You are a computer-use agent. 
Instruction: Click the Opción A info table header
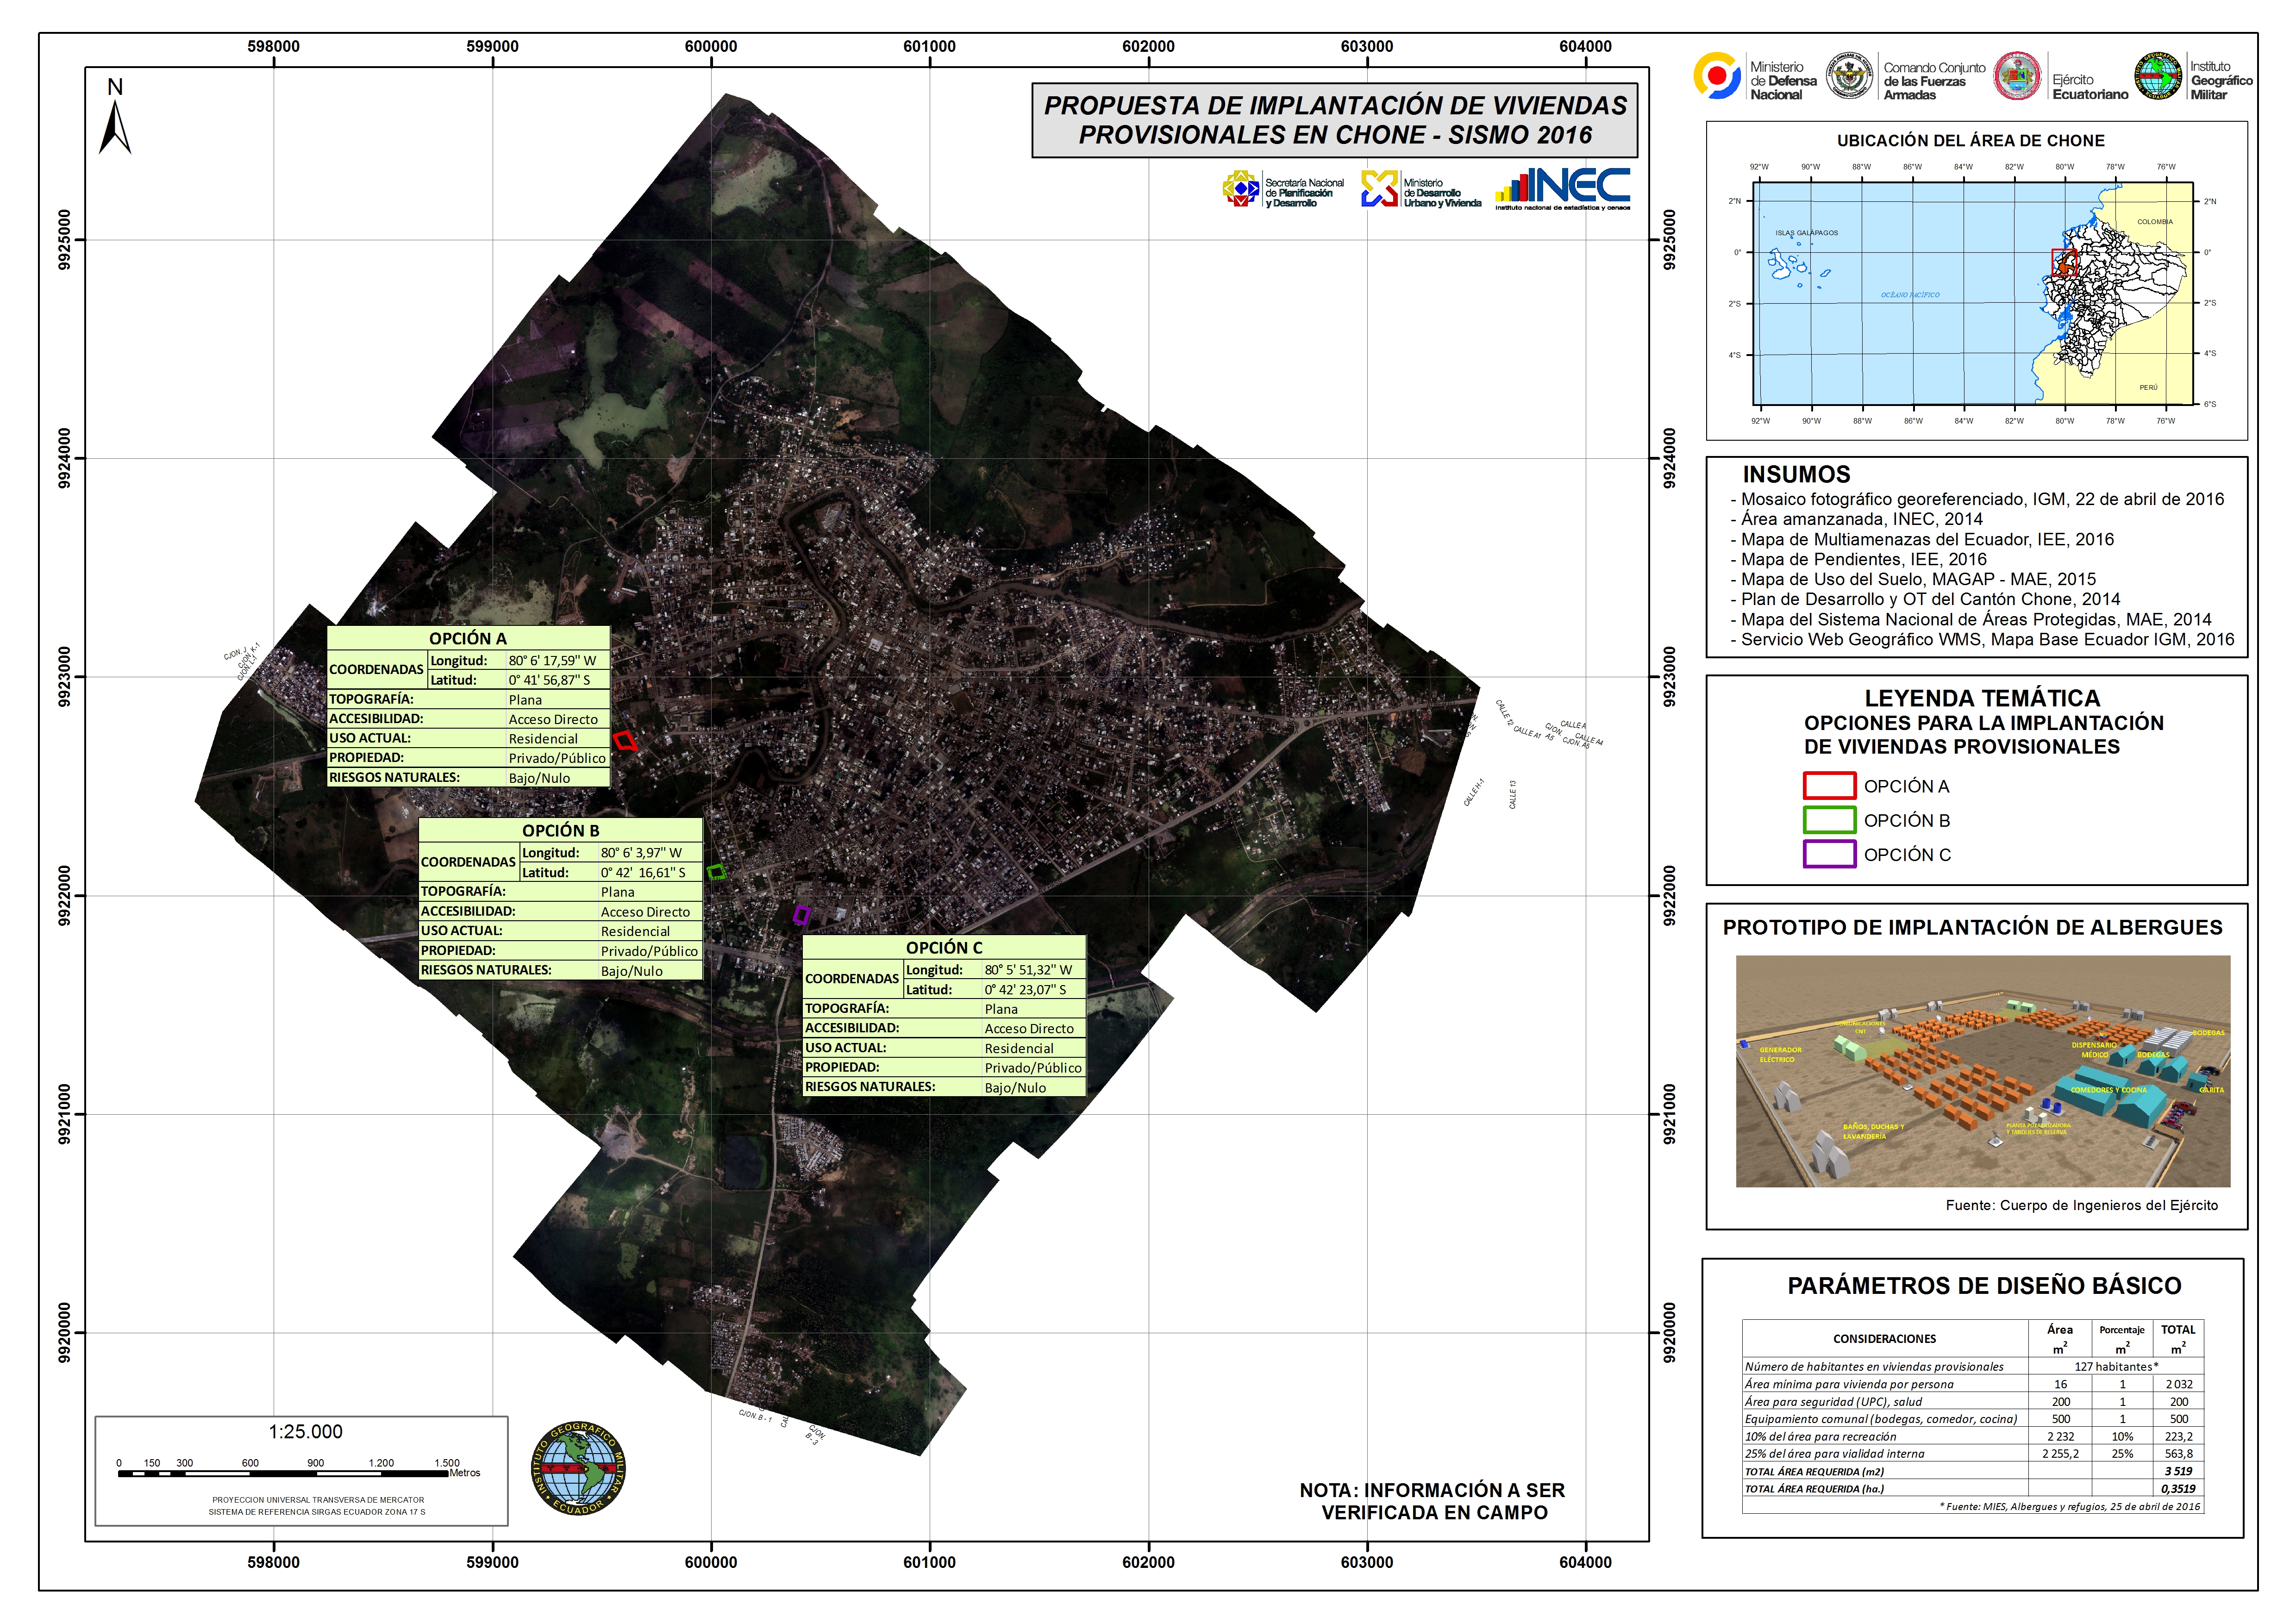click(468, 638)
